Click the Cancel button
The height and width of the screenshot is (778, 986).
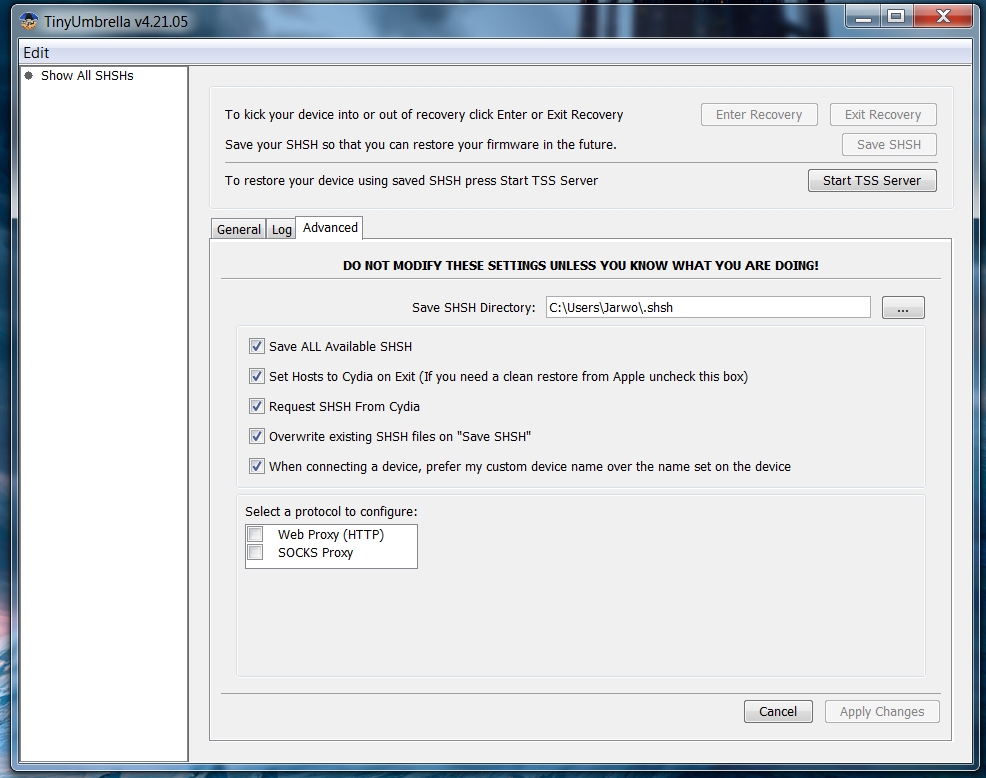(x=778, y=712)
